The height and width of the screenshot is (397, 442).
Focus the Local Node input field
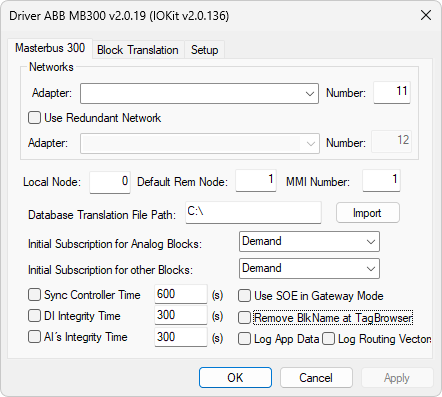(x=110, y=182)
